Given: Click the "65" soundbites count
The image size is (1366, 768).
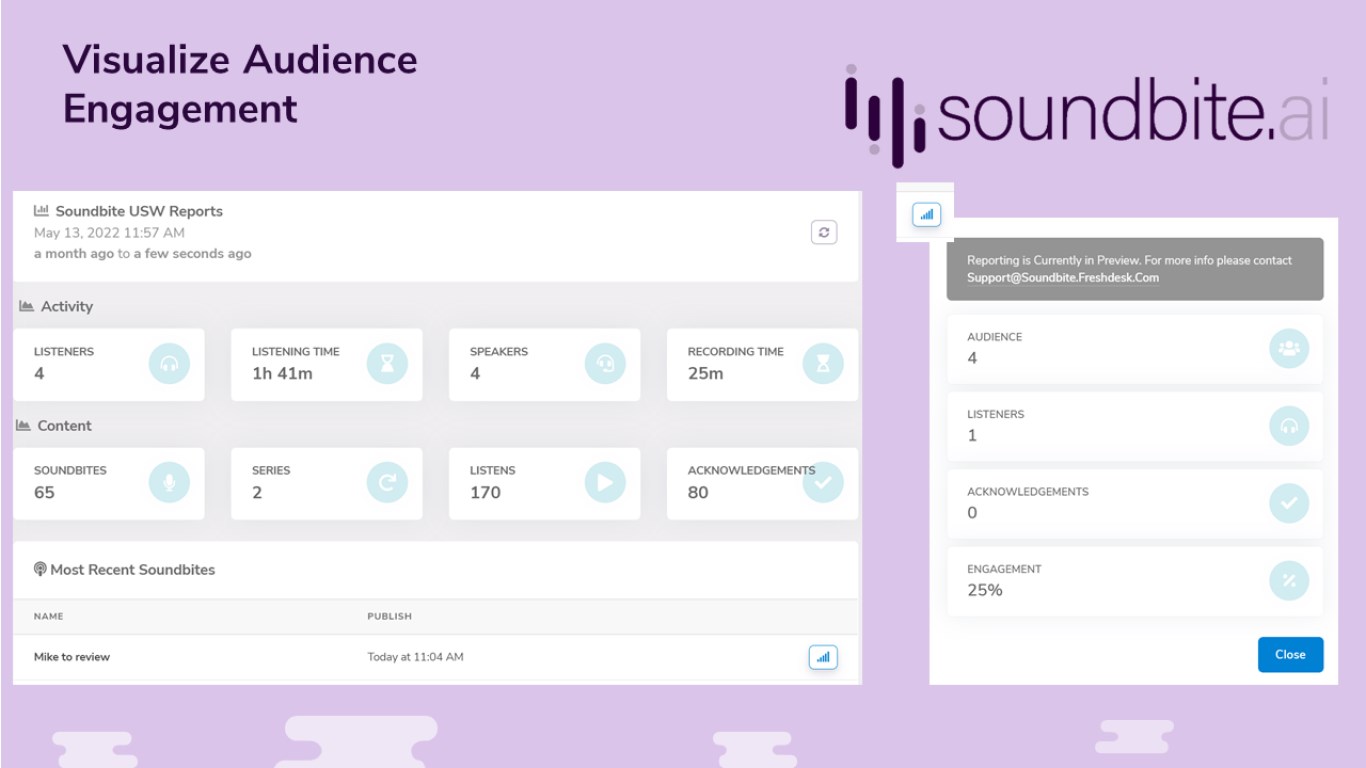Looking at the screenshot, I should (x=44, y=493).
